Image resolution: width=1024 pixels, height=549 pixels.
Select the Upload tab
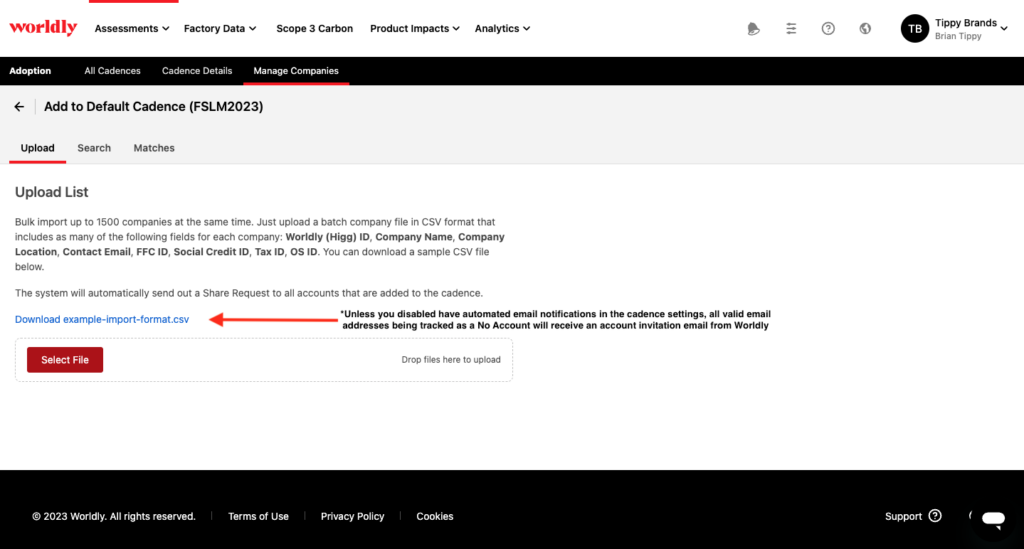37,148
